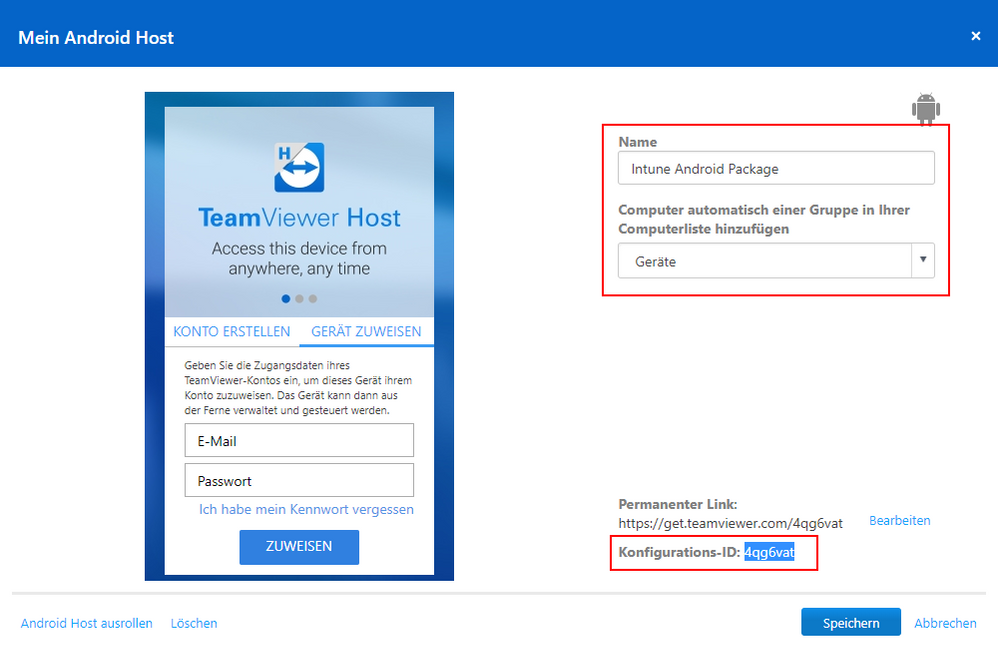Click the 'TeamViewer Host' heading text

point(299,218)
